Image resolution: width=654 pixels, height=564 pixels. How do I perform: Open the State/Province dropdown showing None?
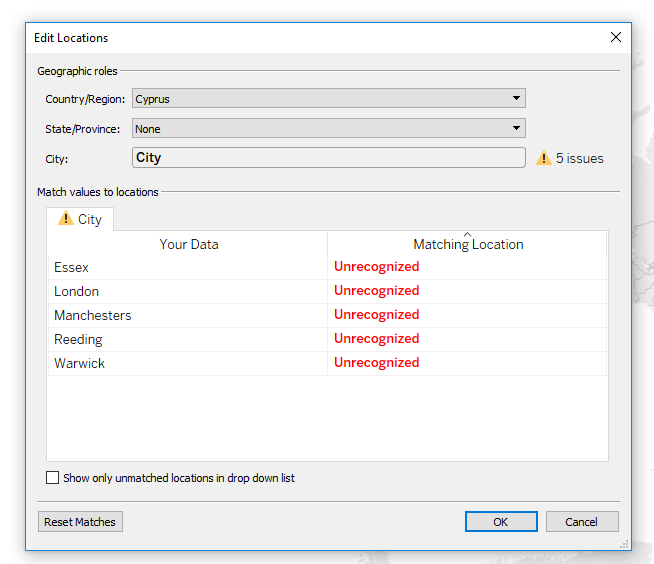coord(329,128)
